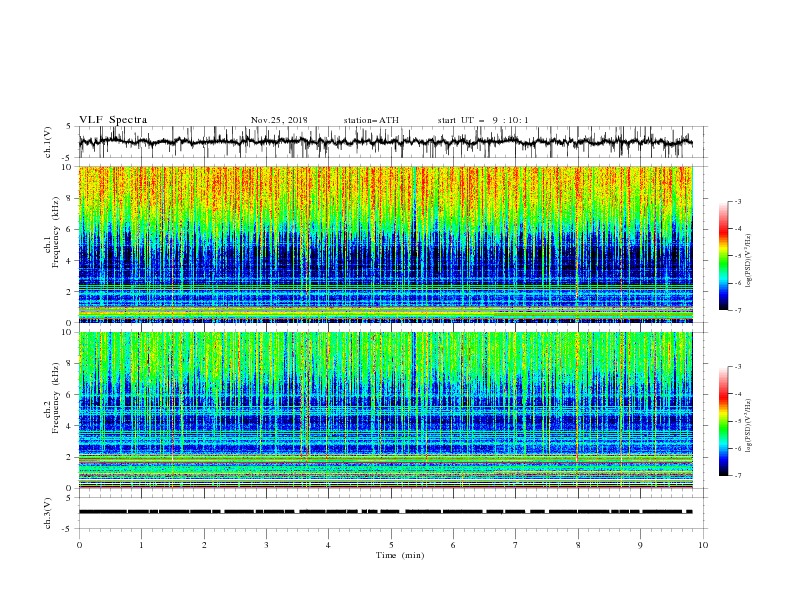This screenshot has width=792, height=612.
Task: Click the 'VLF Spectra' title text
Action: [113, 120]
